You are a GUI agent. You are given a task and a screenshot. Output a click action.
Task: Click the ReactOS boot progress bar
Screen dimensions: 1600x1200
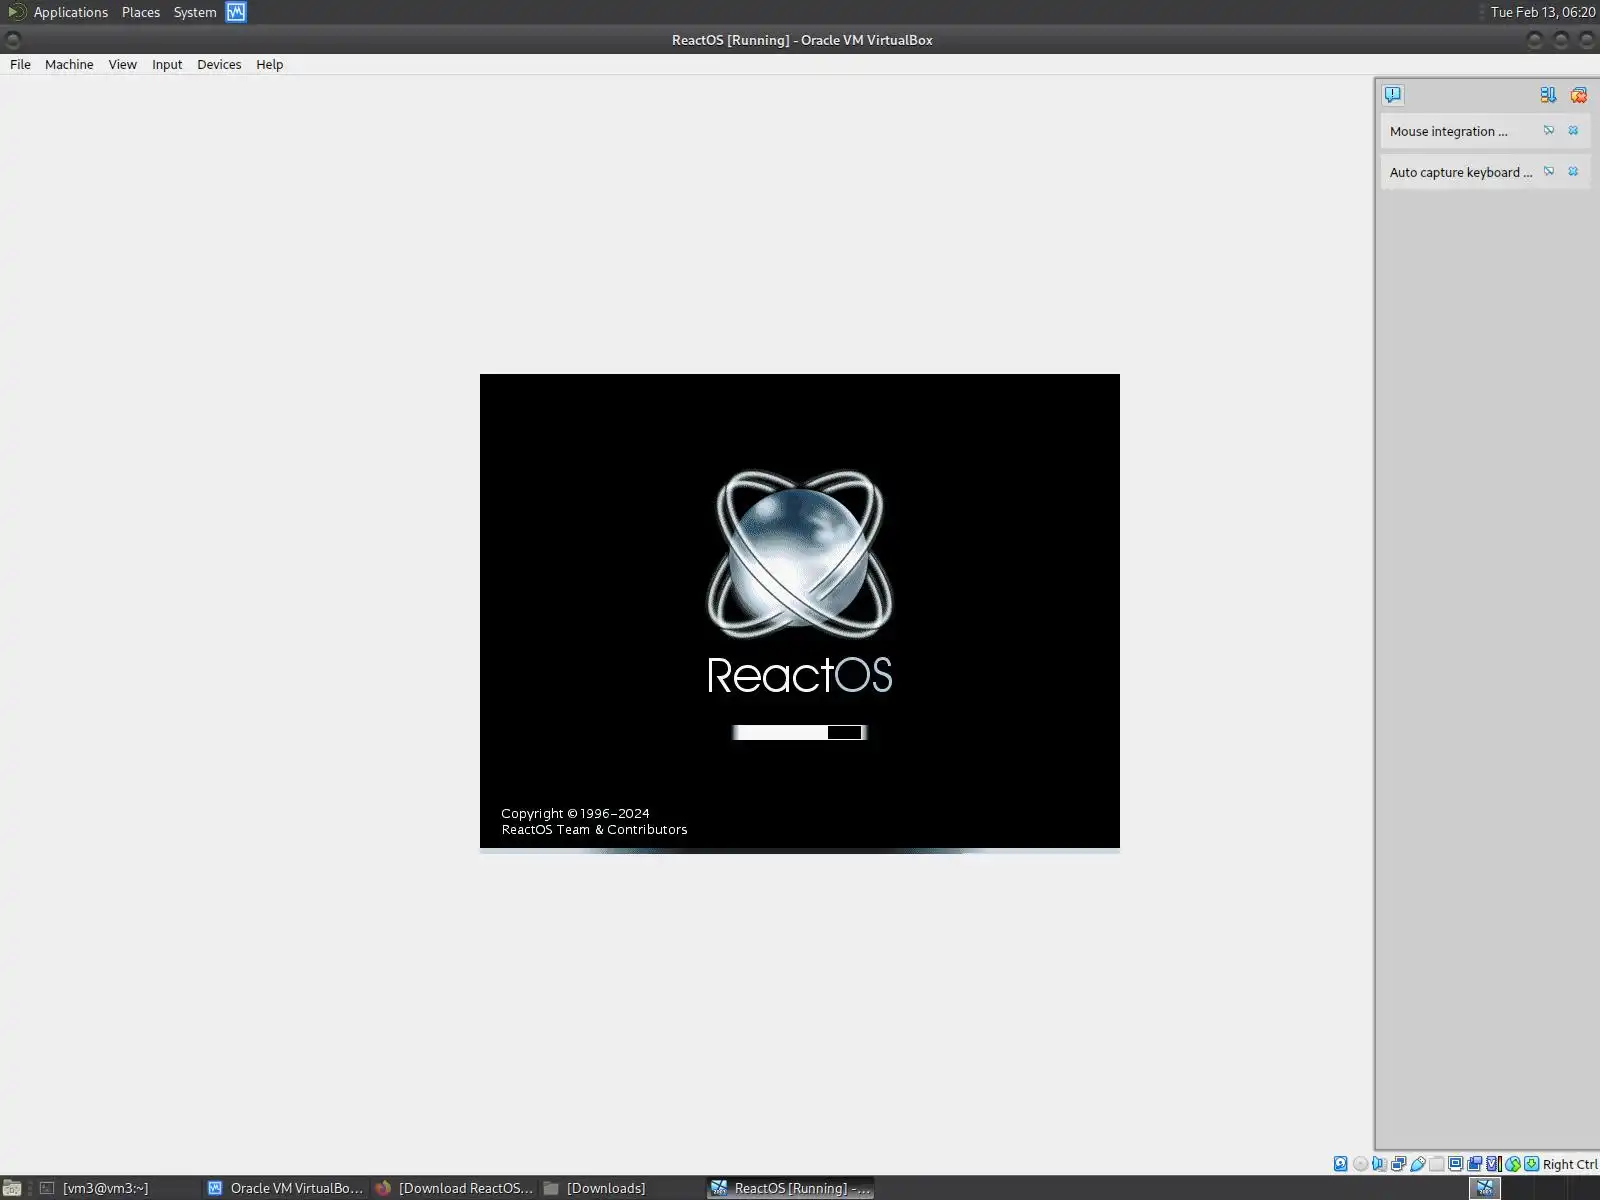799,732
